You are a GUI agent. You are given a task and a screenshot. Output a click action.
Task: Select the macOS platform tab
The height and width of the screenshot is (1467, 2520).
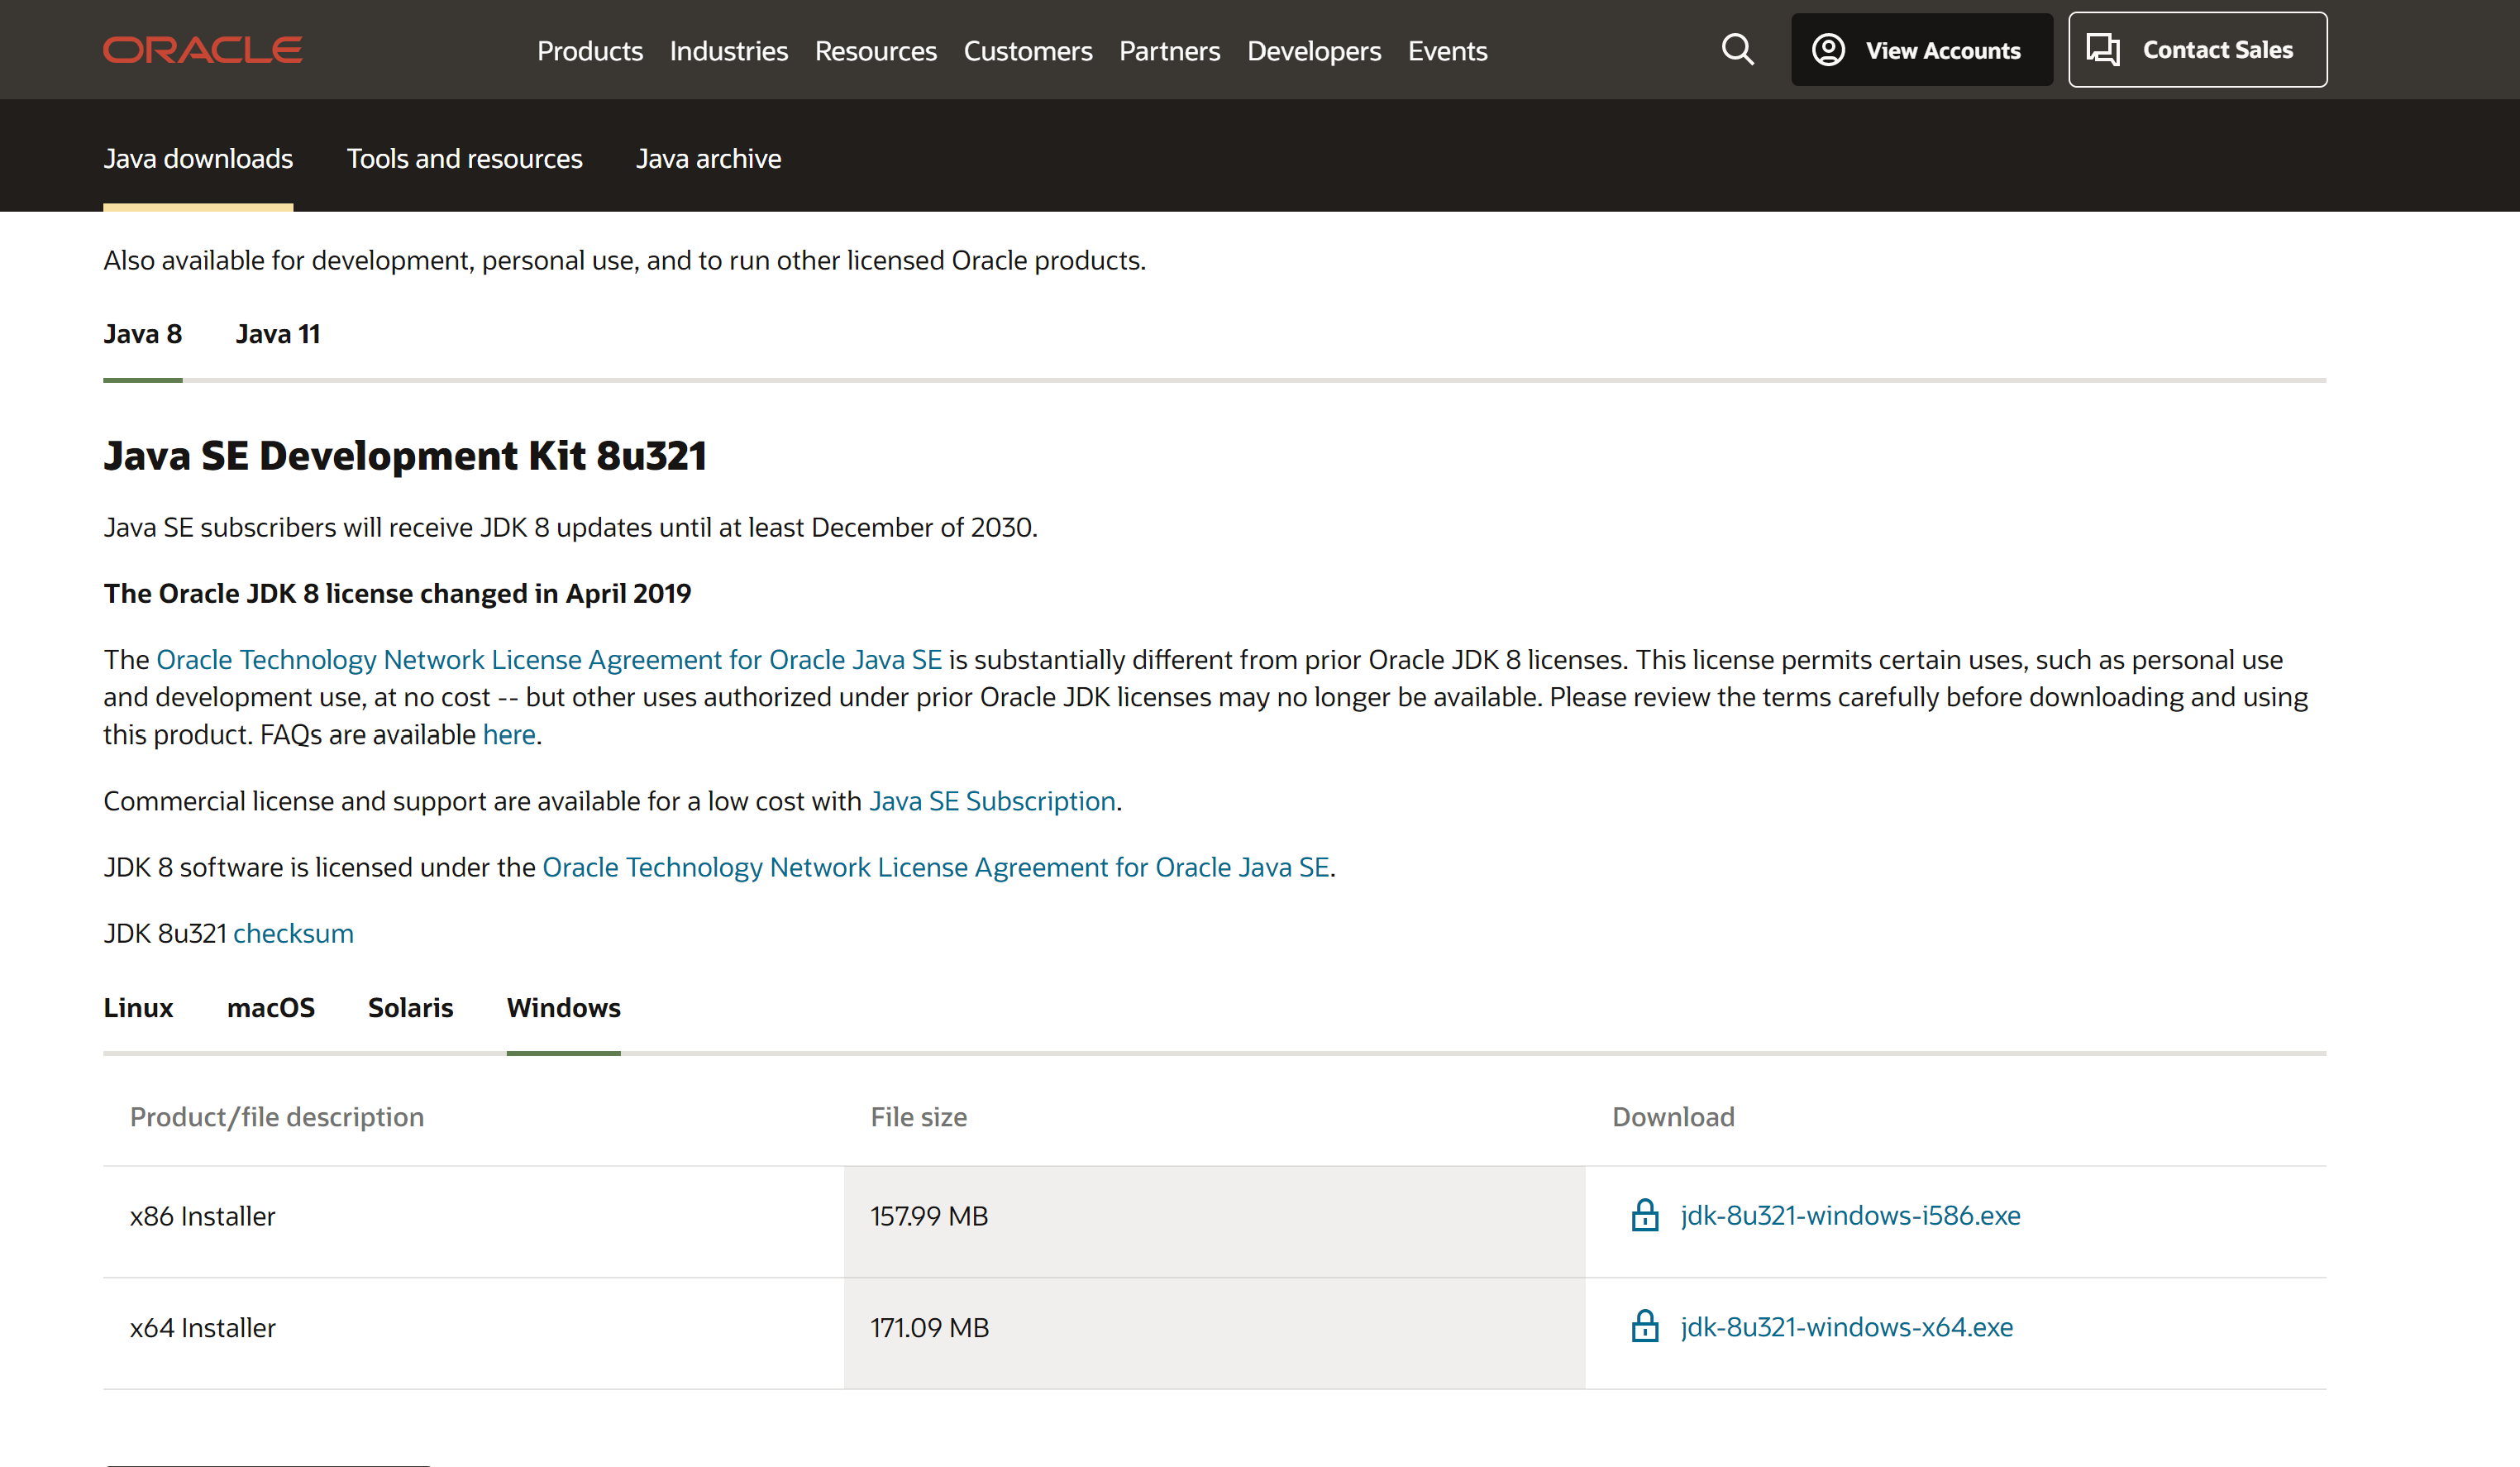270,1007
